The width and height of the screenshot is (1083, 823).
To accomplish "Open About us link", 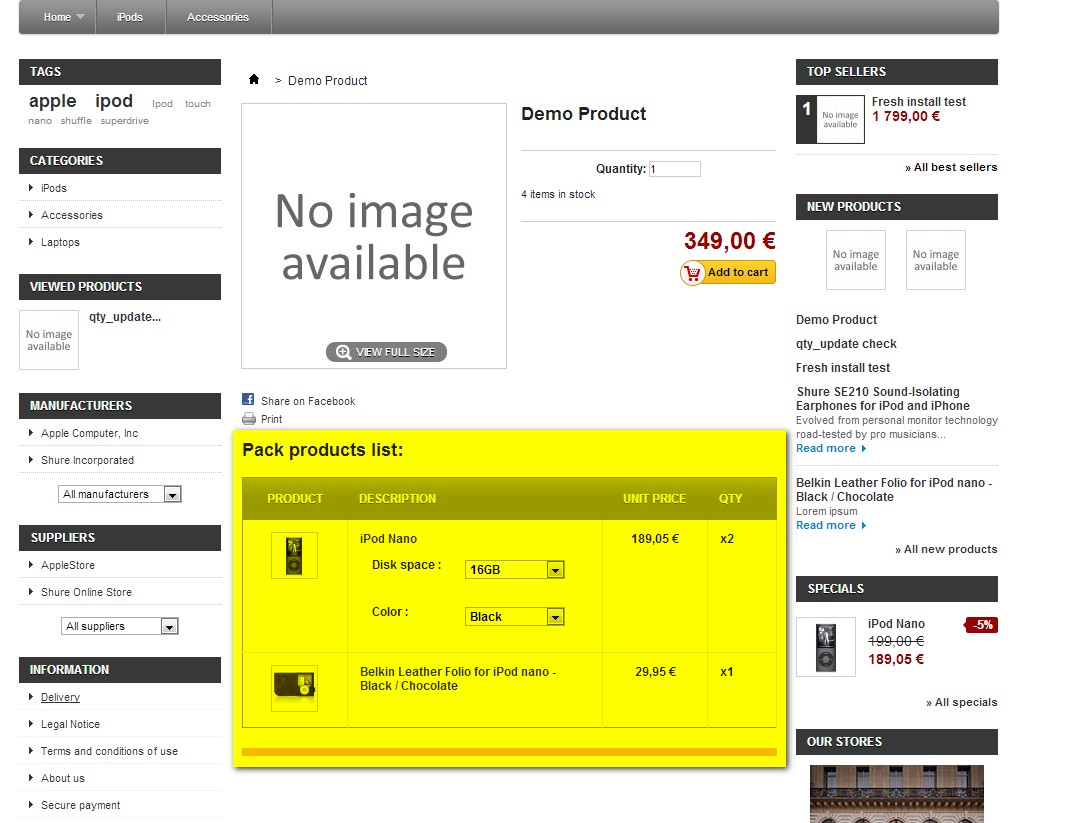I will click(63, 778).
